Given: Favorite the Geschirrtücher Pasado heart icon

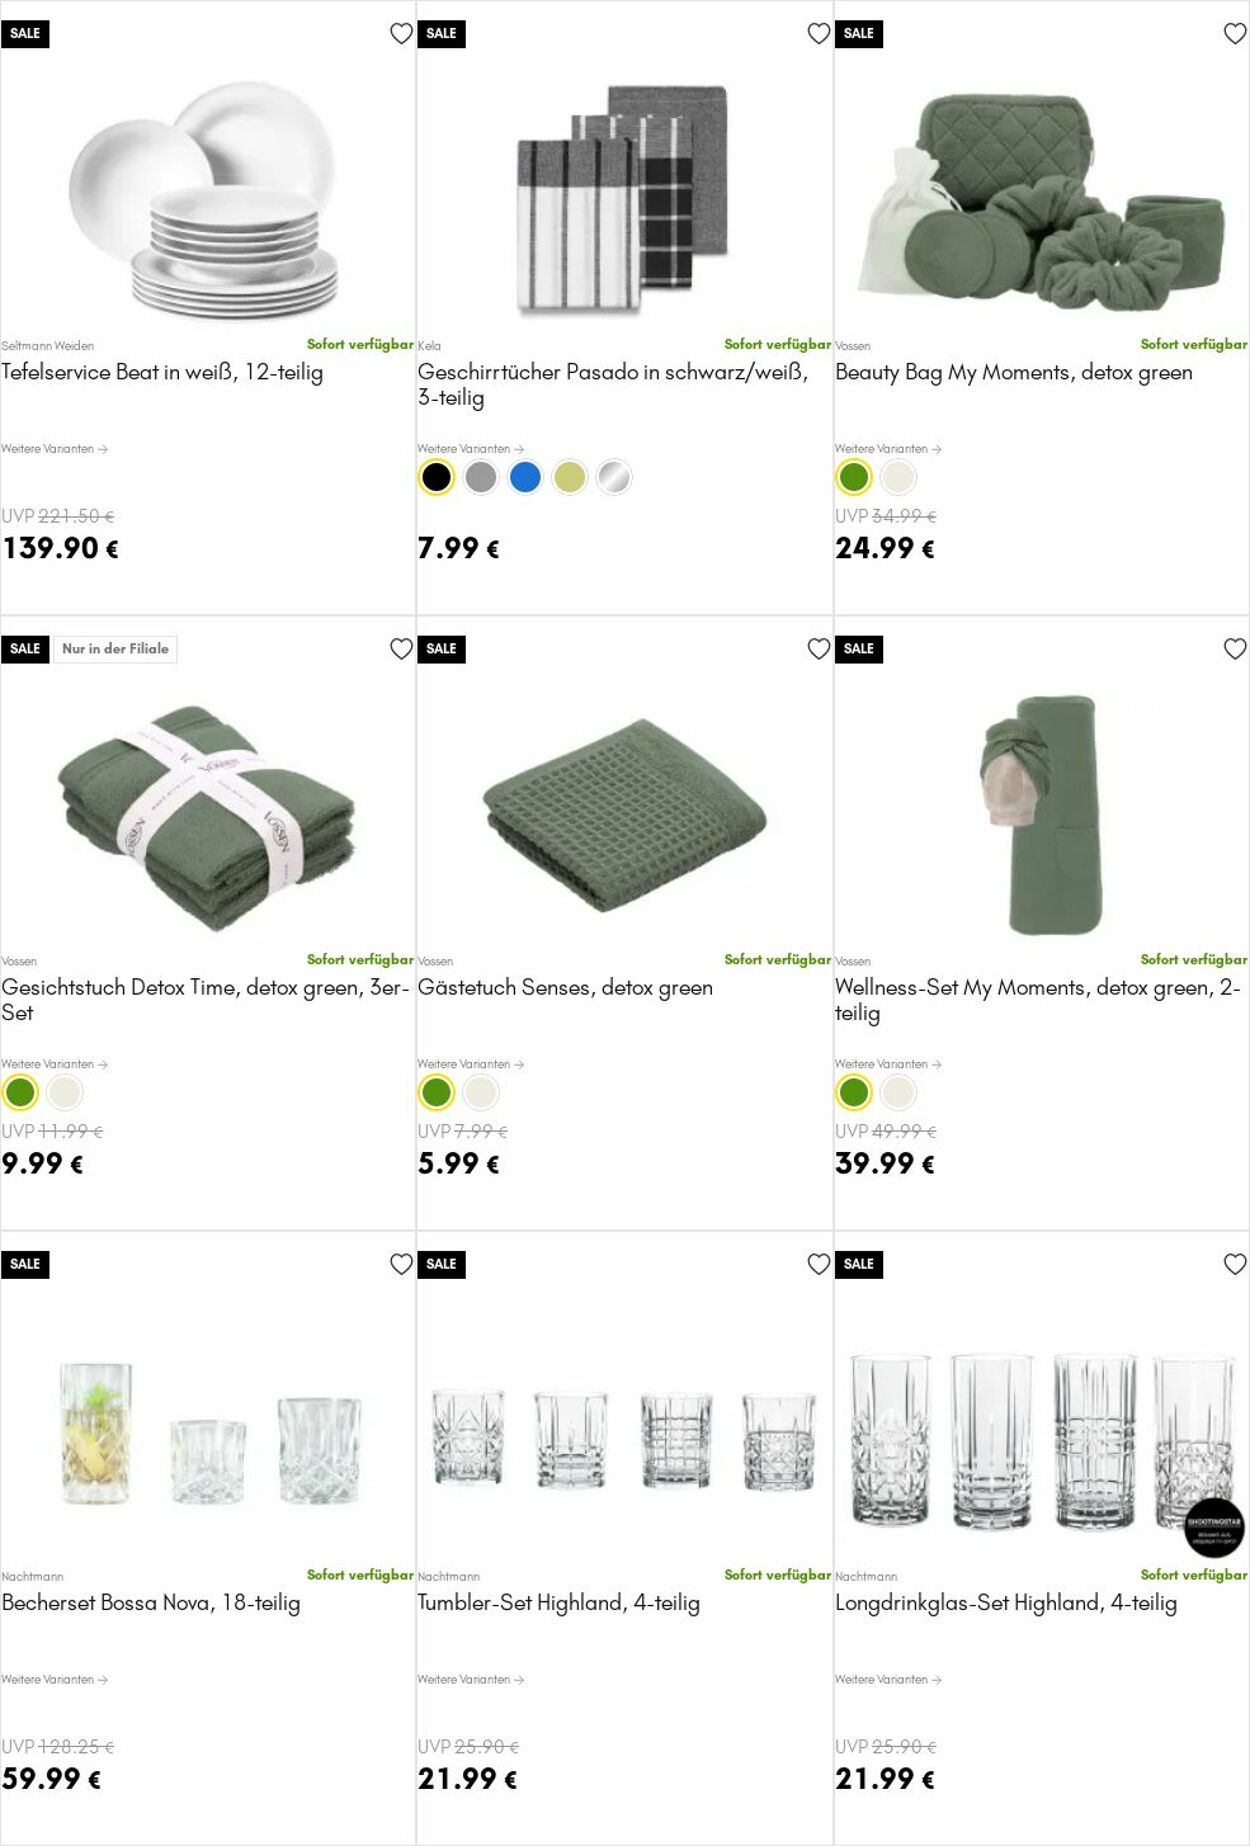Looking at the screenshot, I should point(819,34).
